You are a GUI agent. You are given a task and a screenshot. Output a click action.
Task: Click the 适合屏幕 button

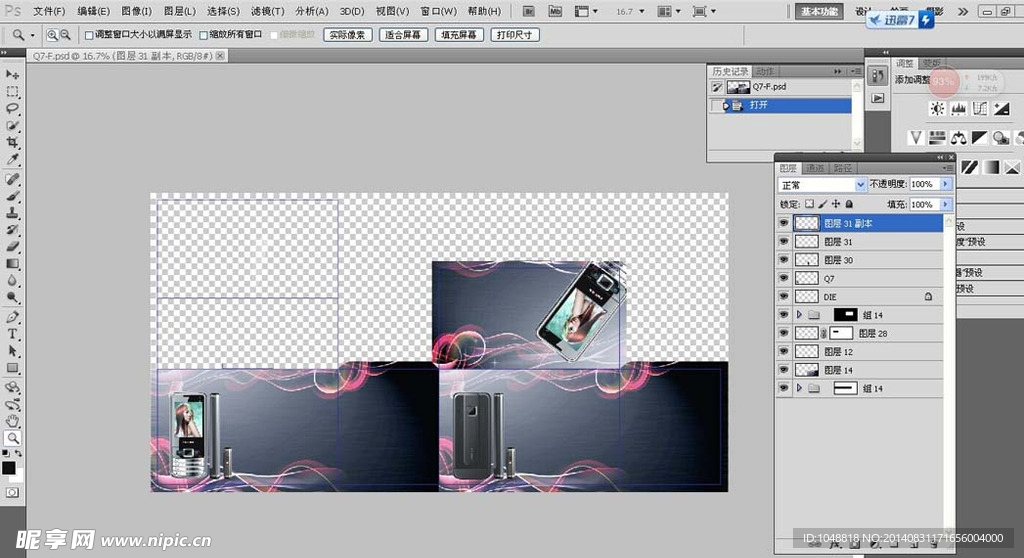404,34
